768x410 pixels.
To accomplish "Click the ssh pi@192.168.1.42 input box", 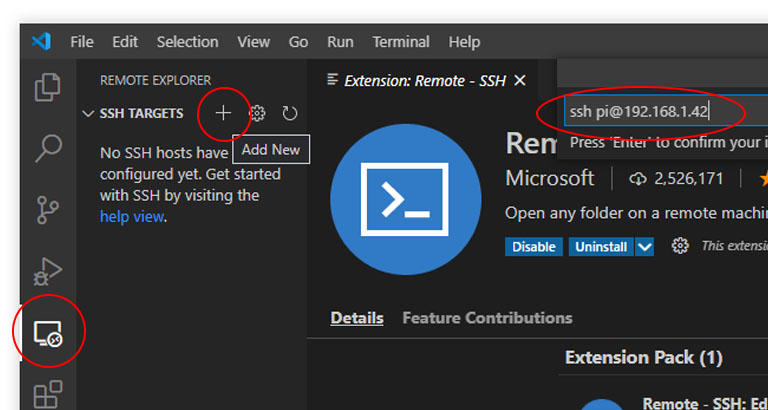I will pos(666,112).
